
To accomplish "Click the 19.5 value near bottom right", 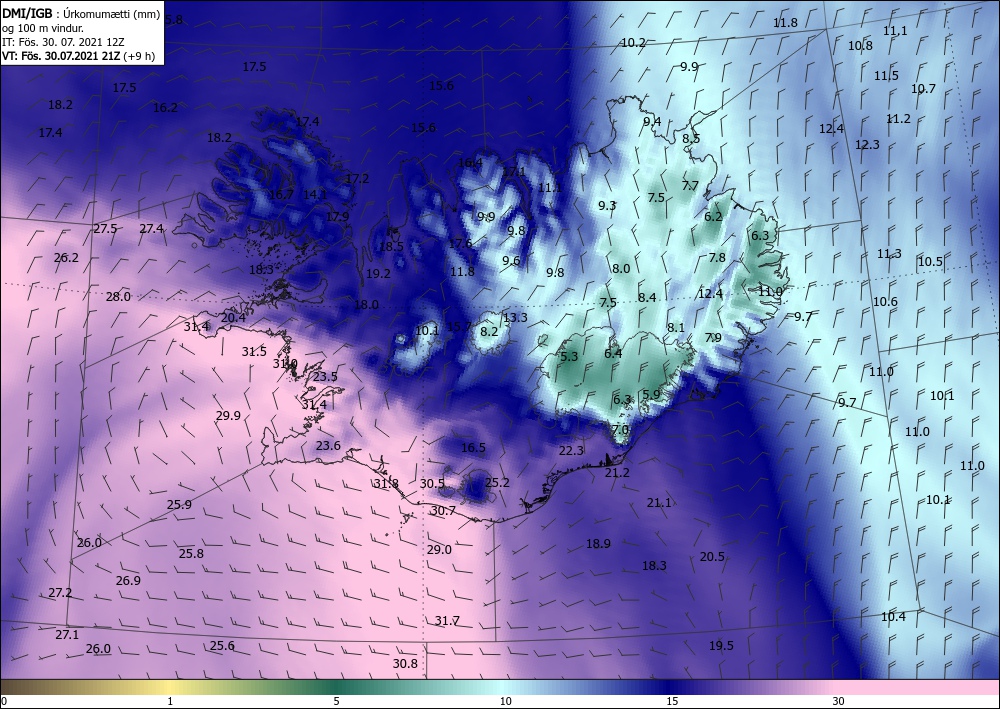I will 721,646.
